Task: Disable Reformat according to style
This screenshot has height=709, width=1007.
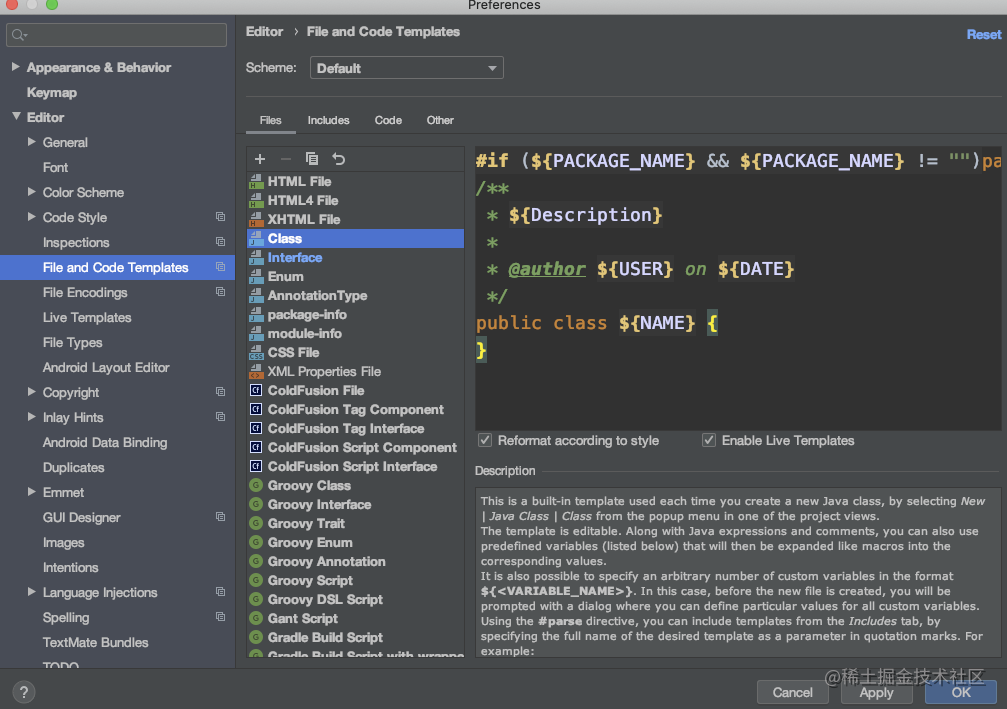Action: (484, 440)
